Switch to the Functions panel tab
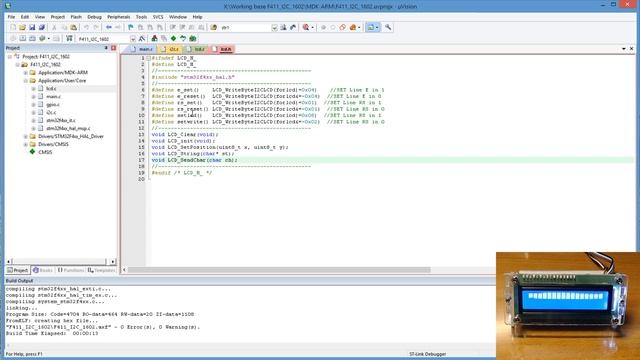 click(71, 270)
